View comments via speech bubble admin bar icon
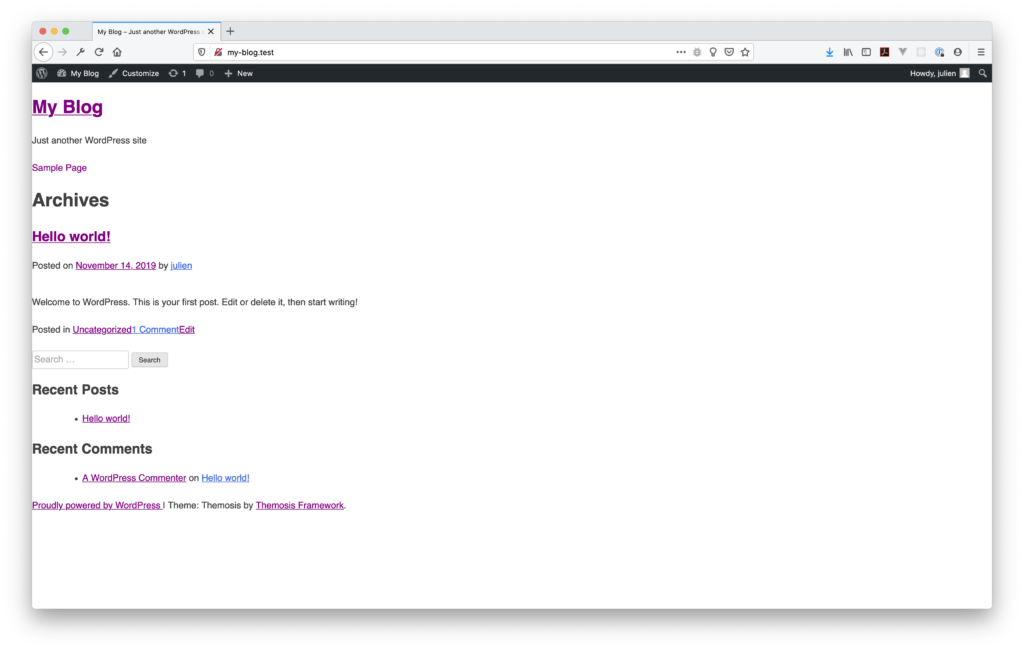Viewport: 1024px width, 651px height. 203,73
